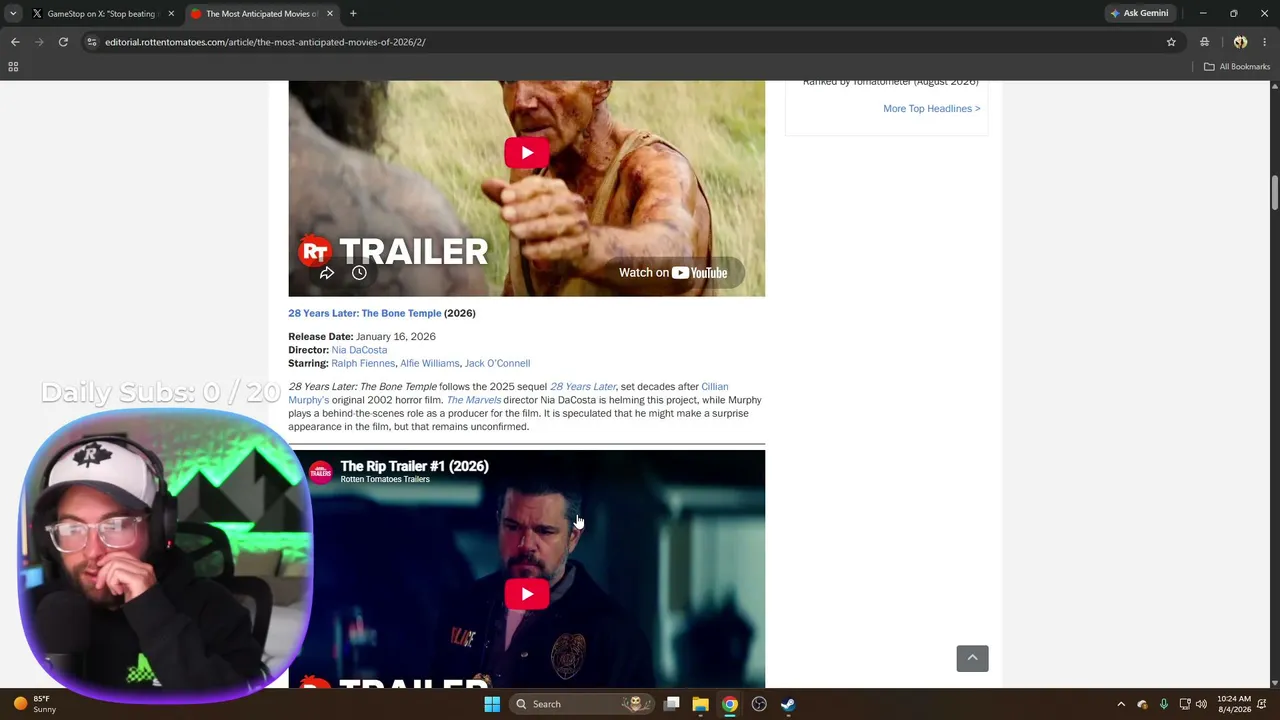
Task: Add Bone Temple trailer to Watch Later
Action: (x=359, y=273)
